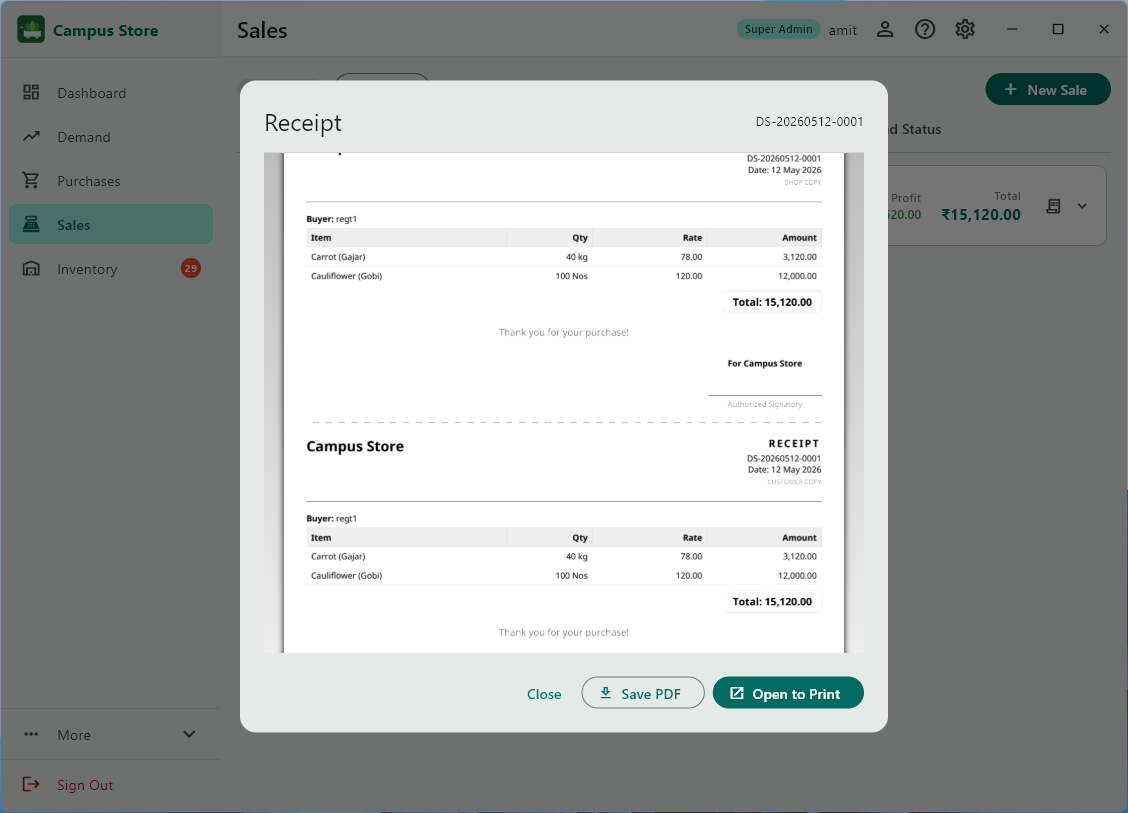This screenshot has height=813, width=1128.
Task: Click Campus Store heading on customer copy
Action: 355,446
